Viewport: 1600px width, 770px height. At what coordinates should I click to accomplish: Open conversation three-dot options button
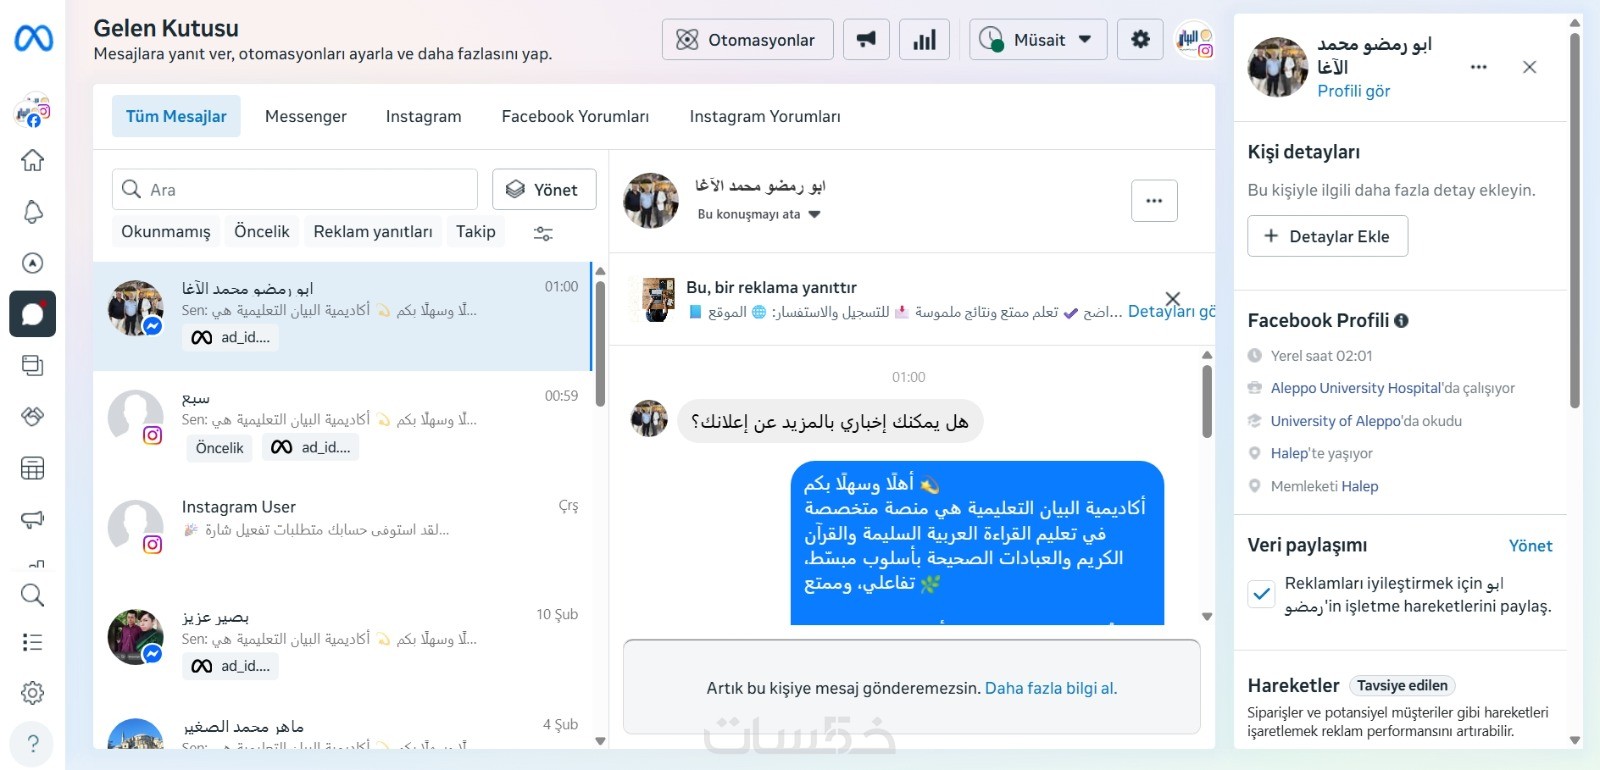click(x=1154, y=201)
